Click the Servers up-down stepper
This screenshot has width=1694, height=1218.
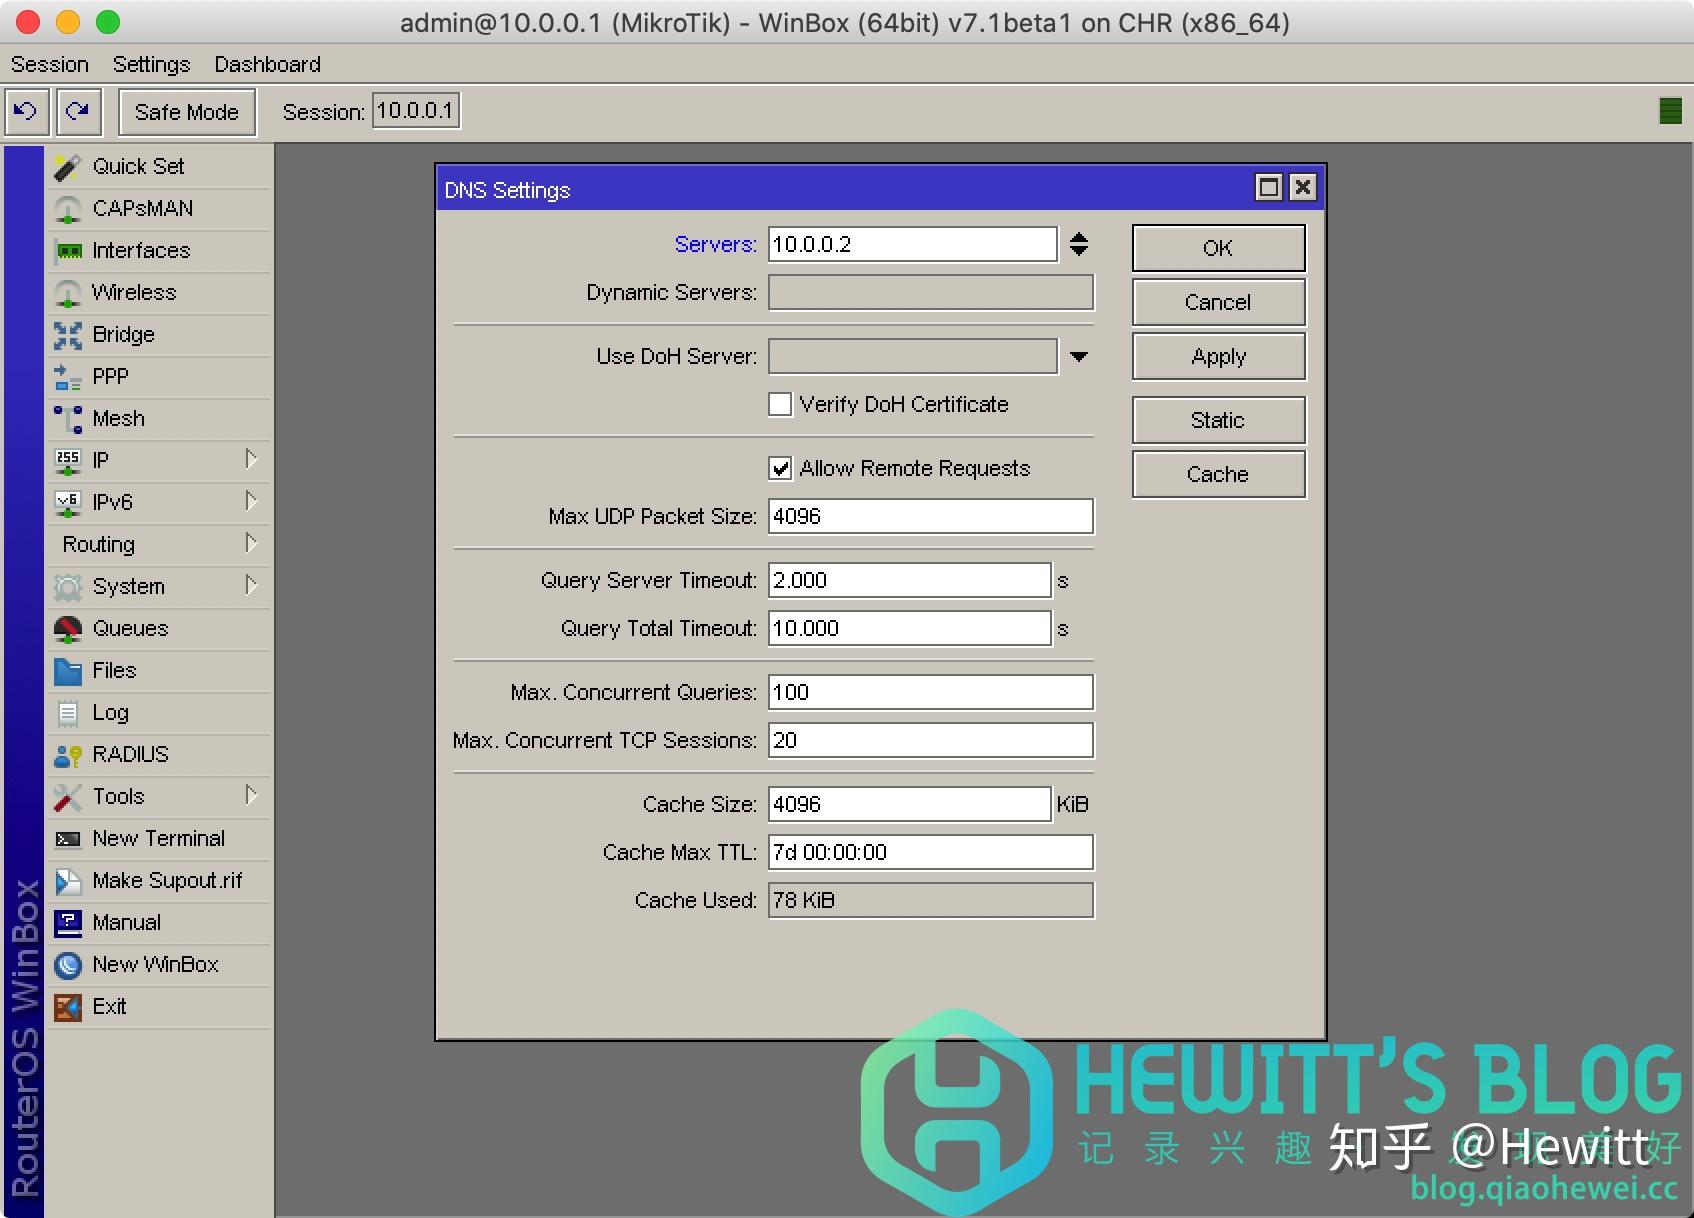pos(1078,244)
